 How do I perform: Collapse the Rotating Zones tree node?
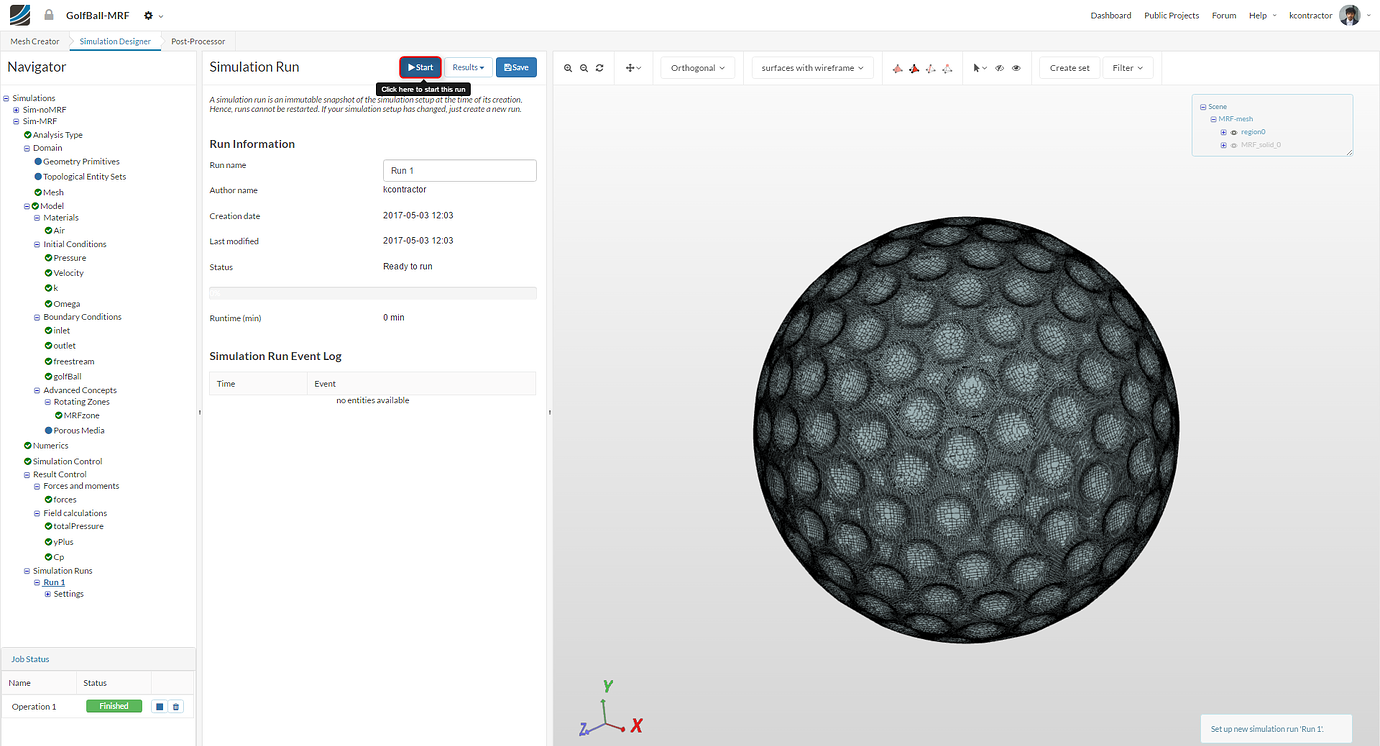point(47,401)
